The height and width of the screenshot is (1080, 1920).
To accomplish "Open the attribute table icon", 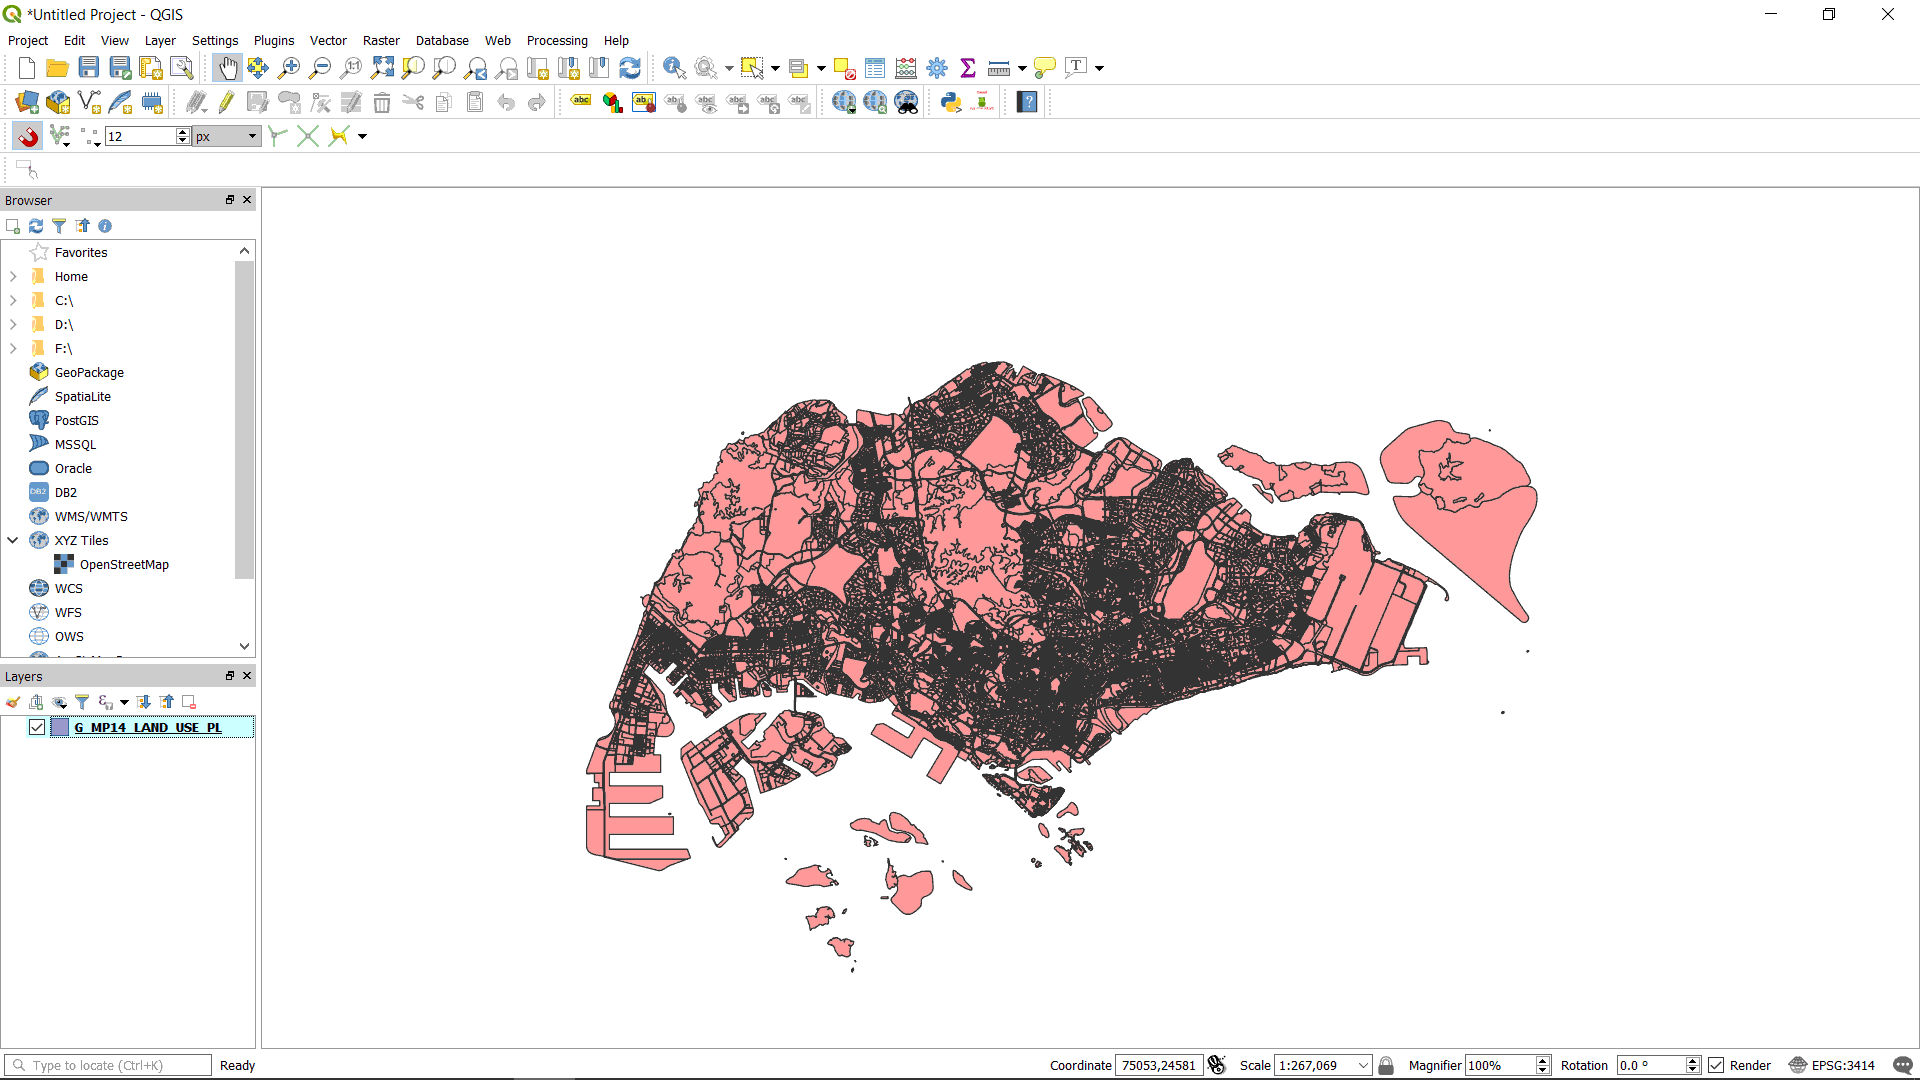I will pyautogui.click(x=875, y=68).
